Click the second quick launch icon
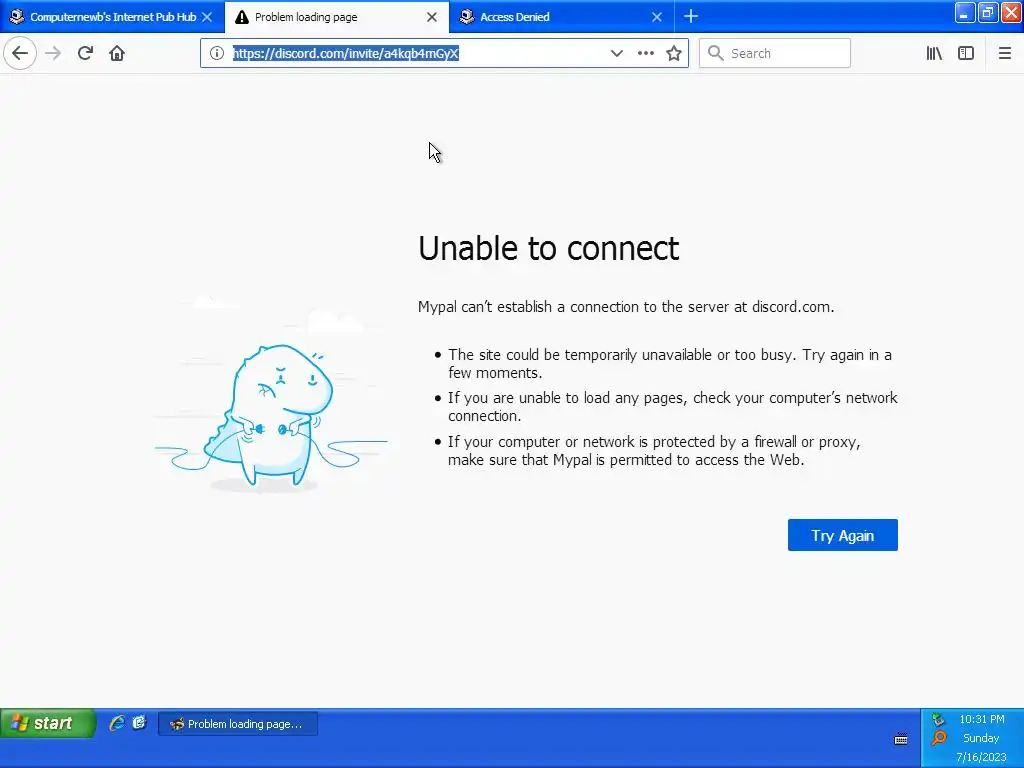 138,722
